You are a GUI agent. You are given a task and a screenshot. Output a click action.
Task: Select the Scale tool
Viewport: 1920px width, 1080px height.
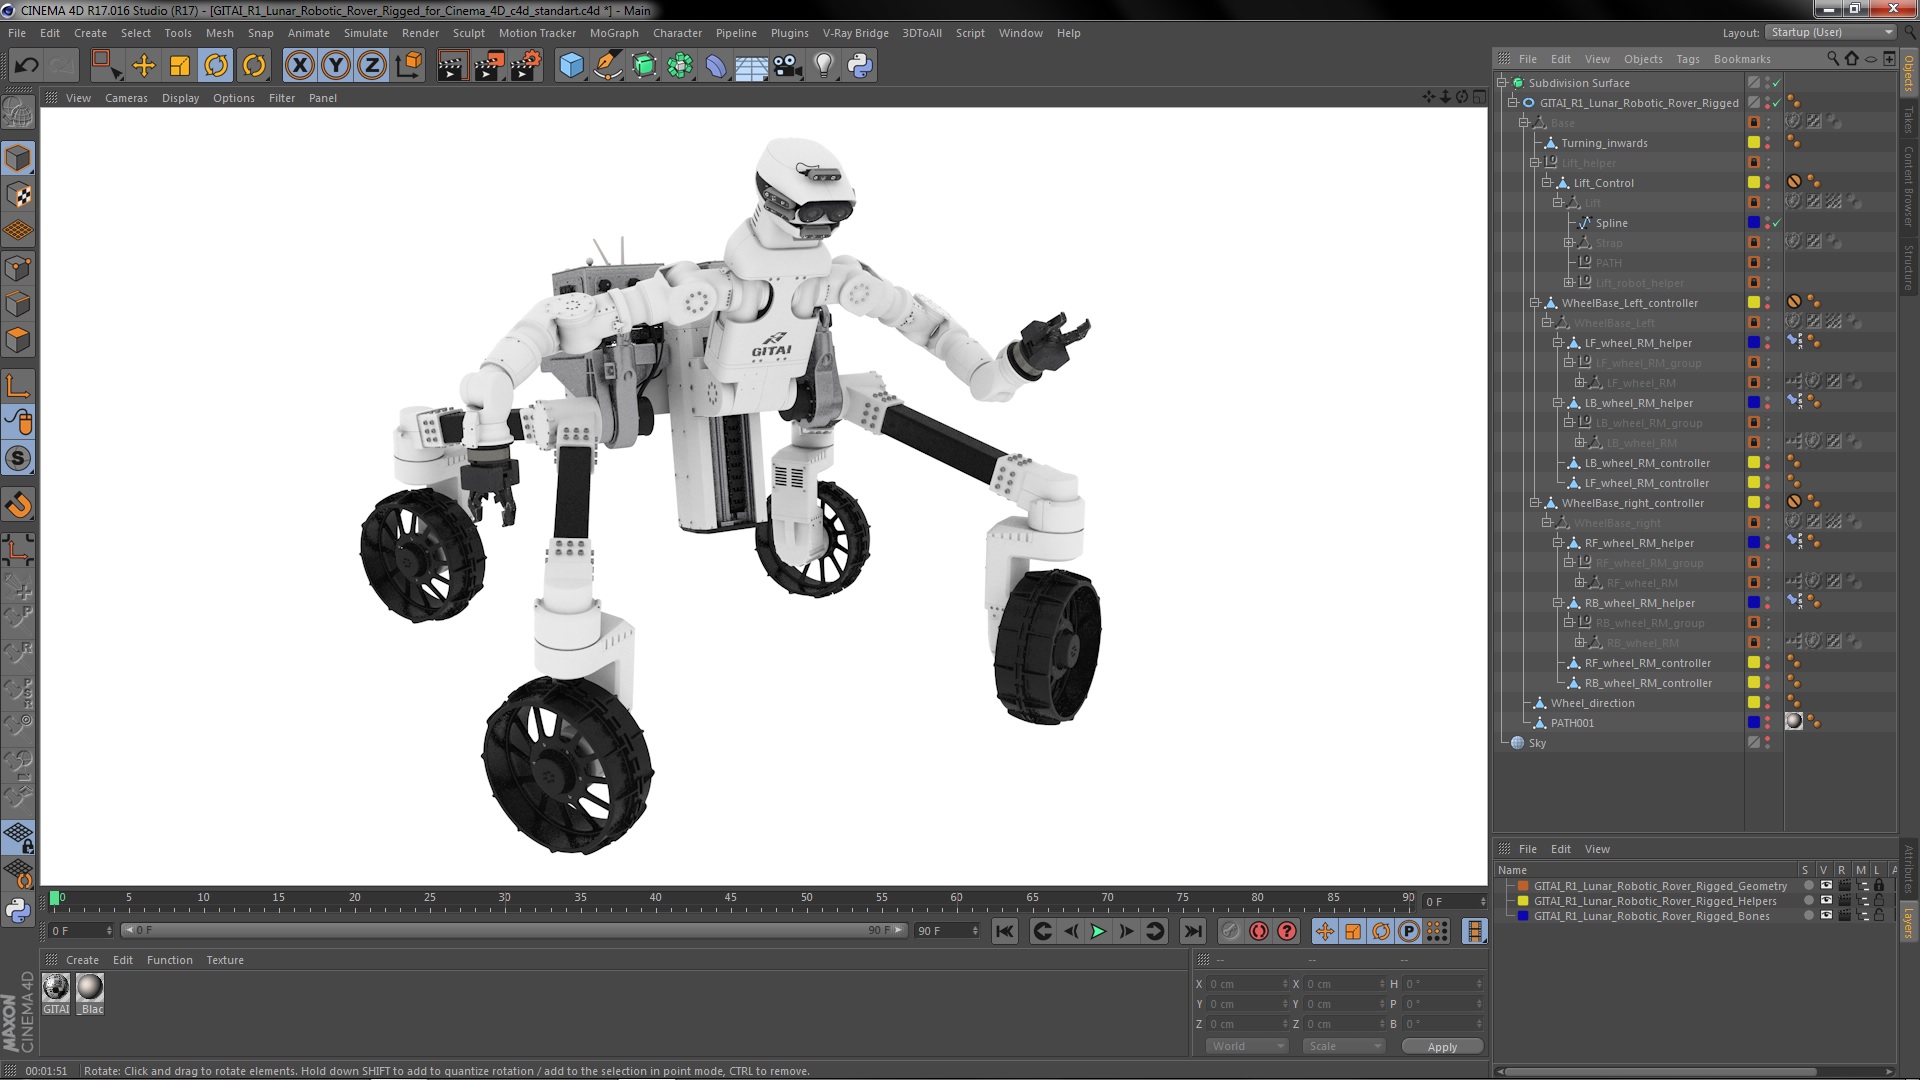[180, 66]
